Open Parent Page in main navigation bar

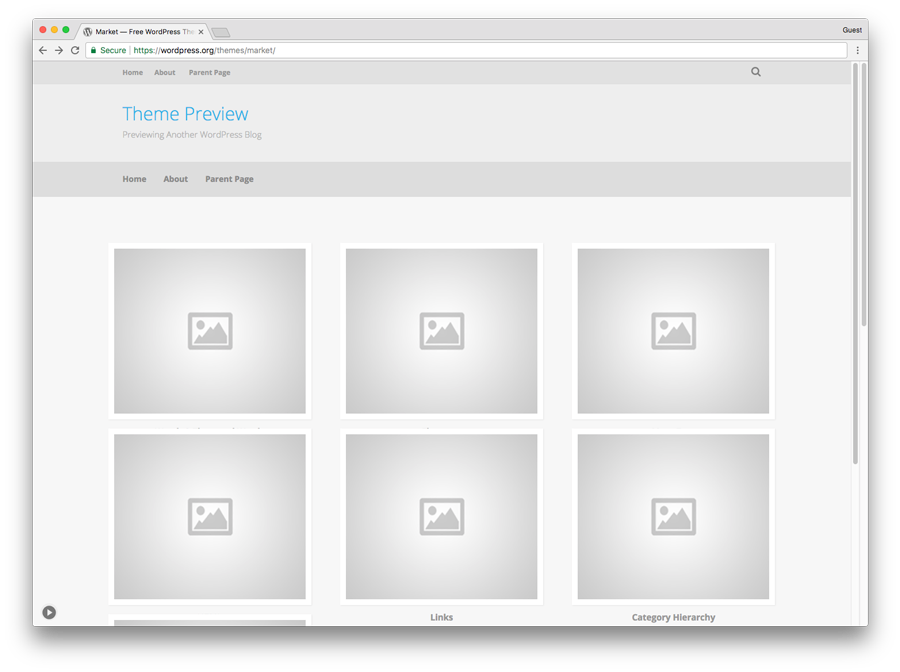pos(230,179)
